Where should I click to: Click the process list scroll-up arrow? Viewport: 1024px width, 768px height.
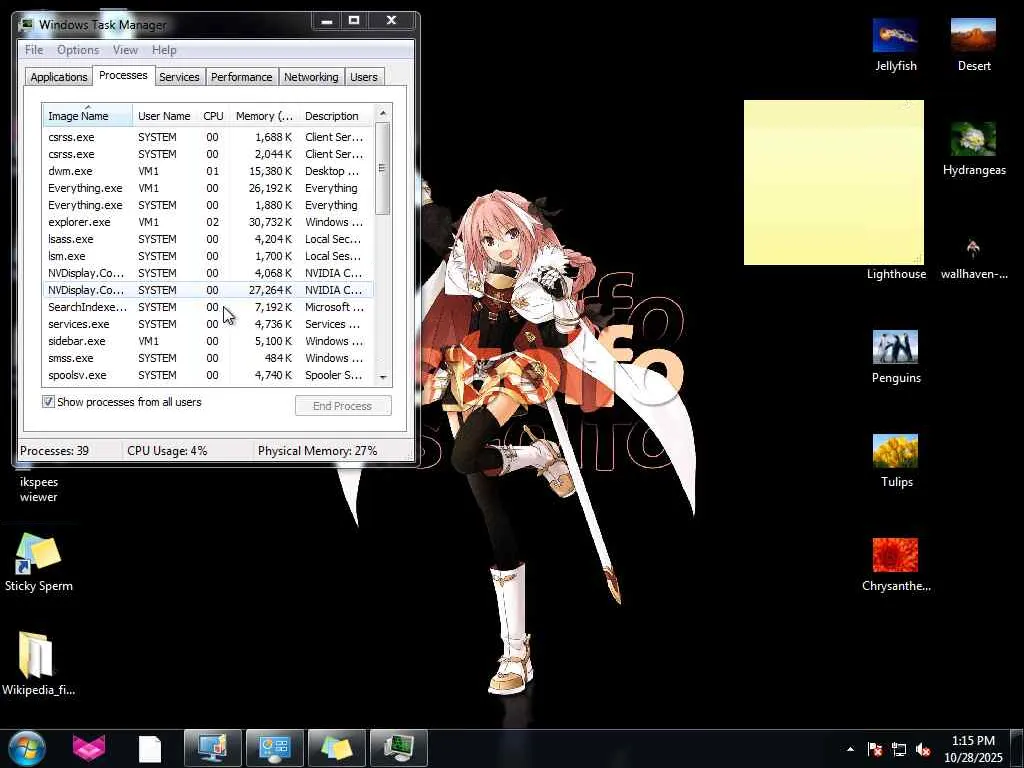(383, 113)
